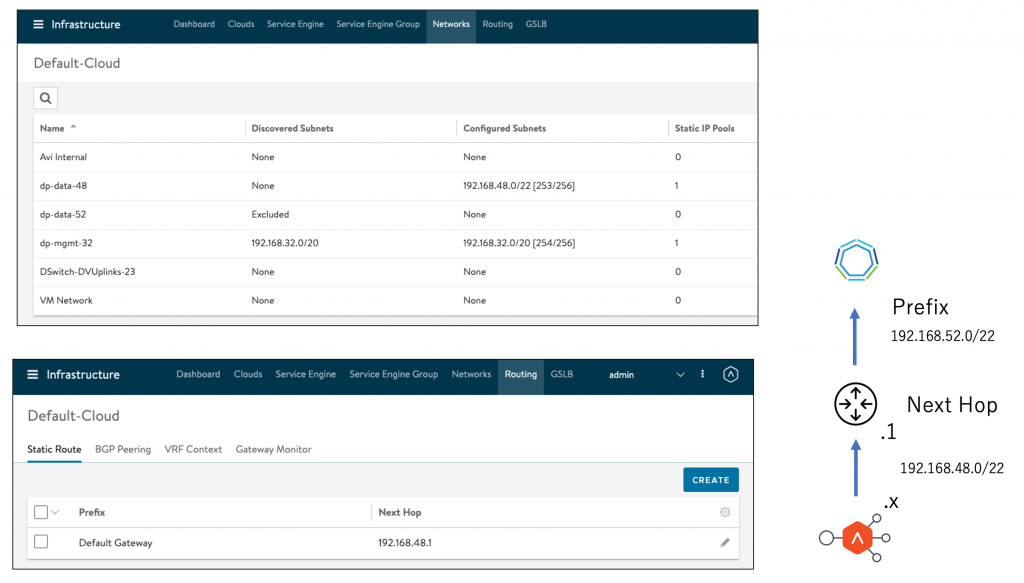Select the DSwitch-DVUplinks-23 network row
This screenshot has height=583, width=1024.
396,272
